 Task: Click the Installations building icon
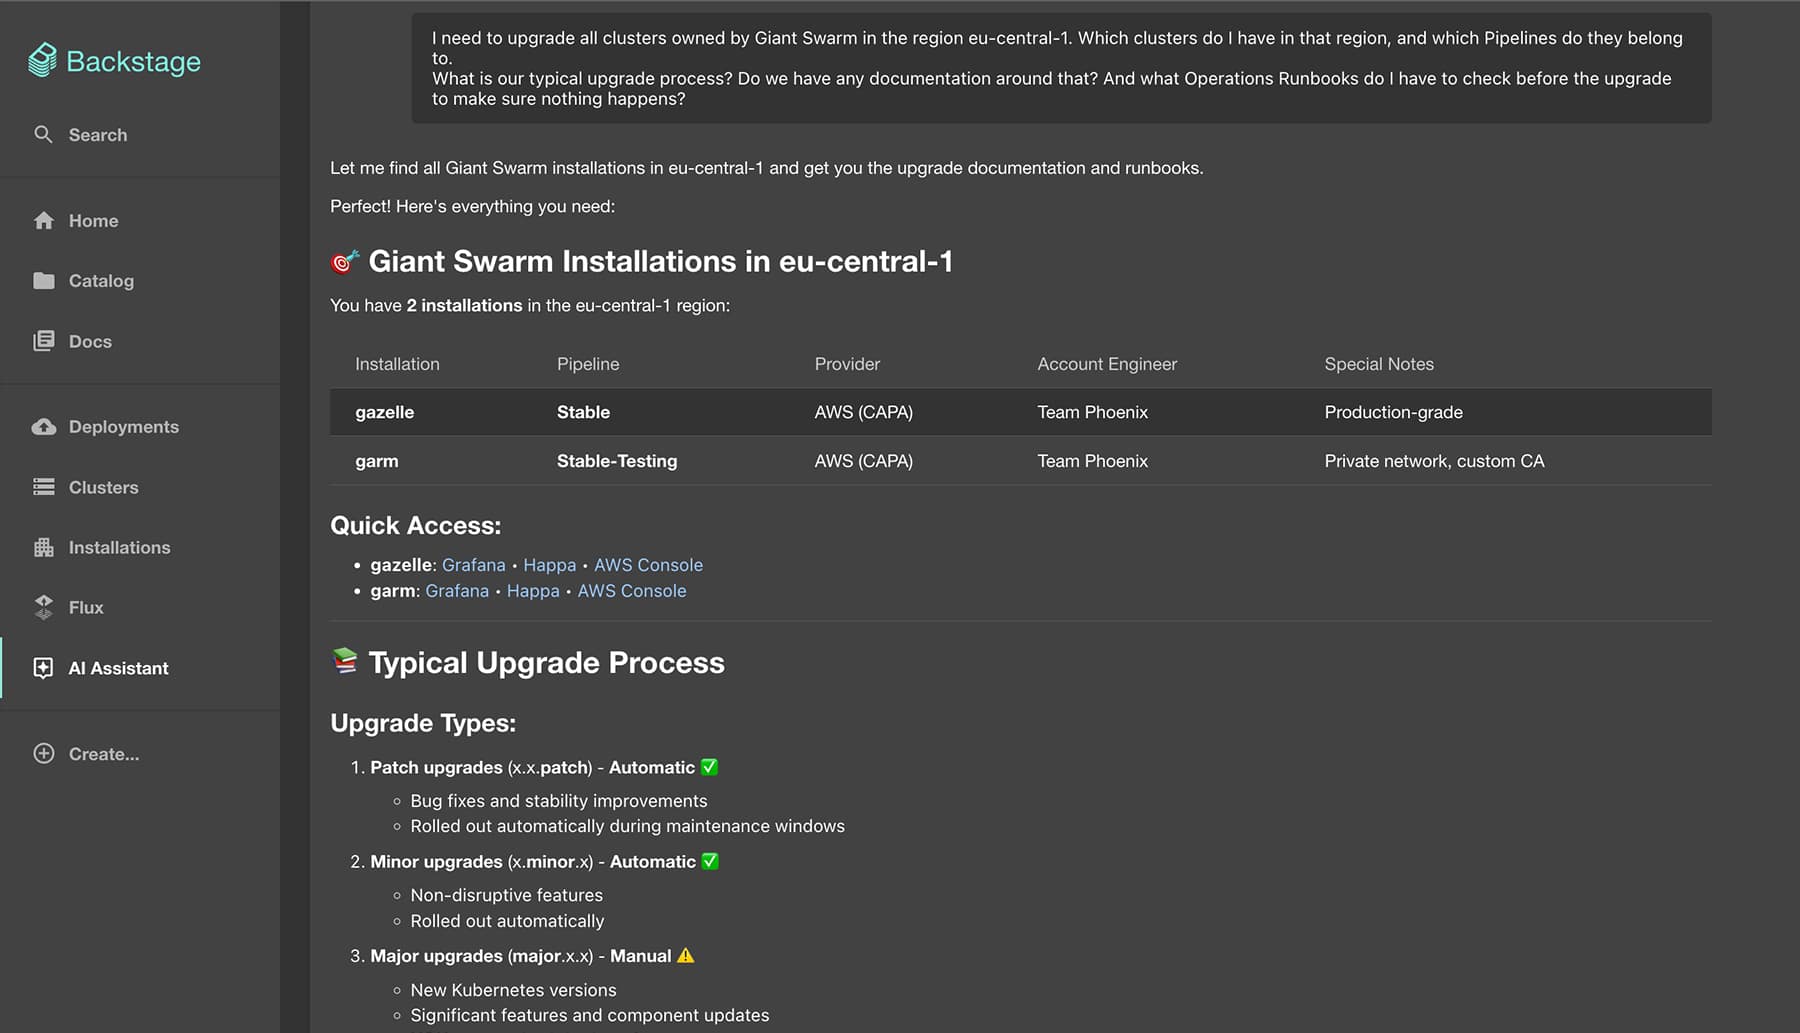(x=44, y=547)
